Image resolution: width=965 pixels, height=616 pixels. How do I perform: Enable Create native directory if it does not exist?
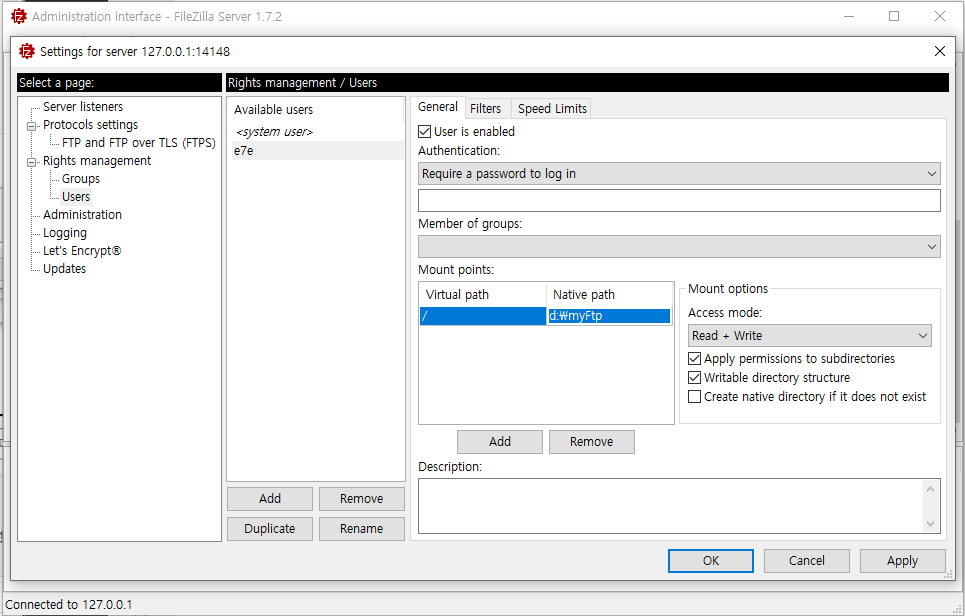click(694, 397)
